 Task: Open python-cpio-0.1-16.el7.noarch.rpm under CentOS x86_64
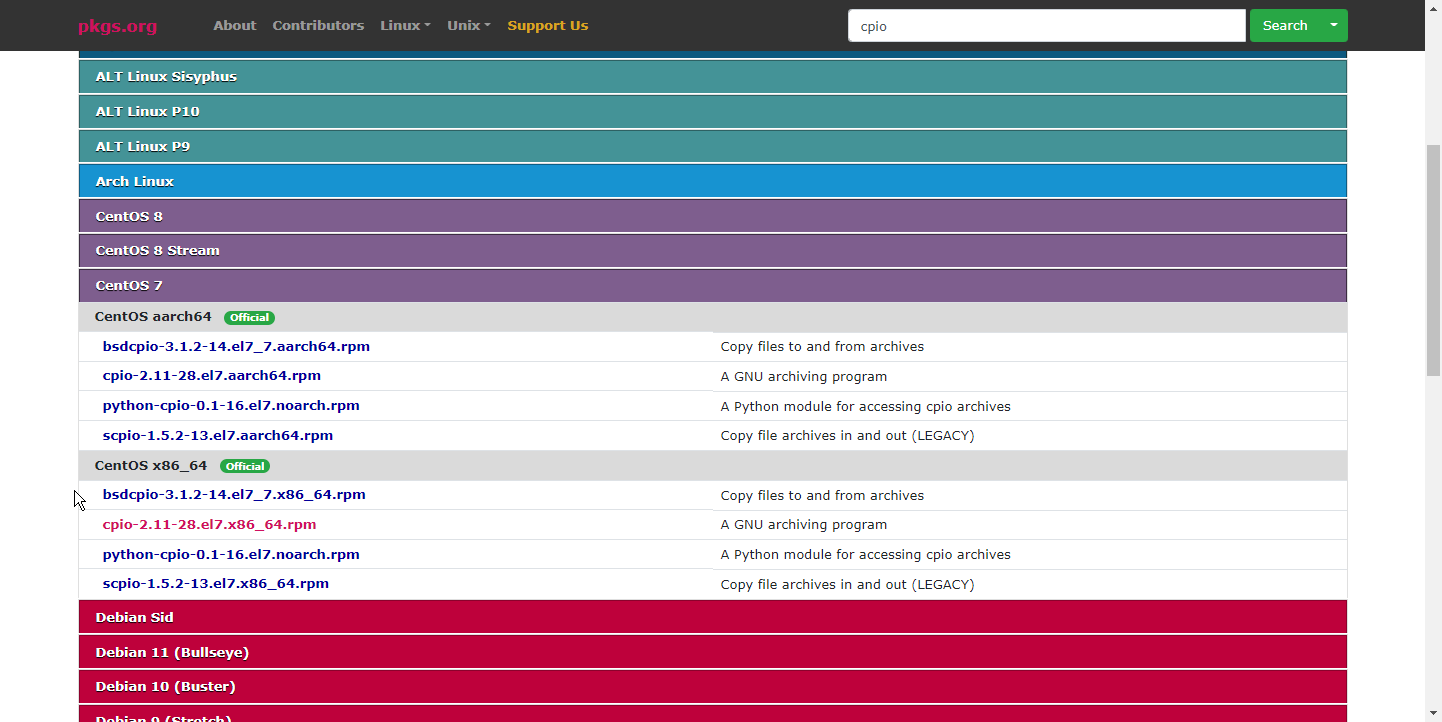pyautogui.click(x=231, y=555)
